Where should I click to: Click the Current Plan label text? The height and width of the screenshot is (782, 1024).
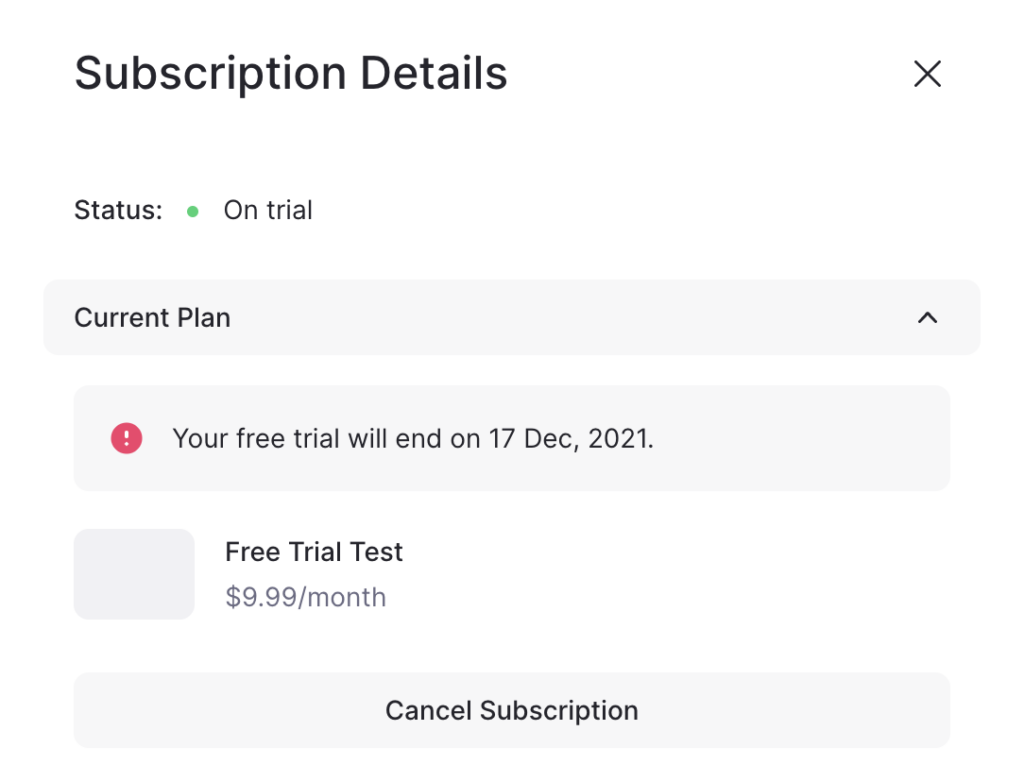pyautogui.click(x=152, y=318)
